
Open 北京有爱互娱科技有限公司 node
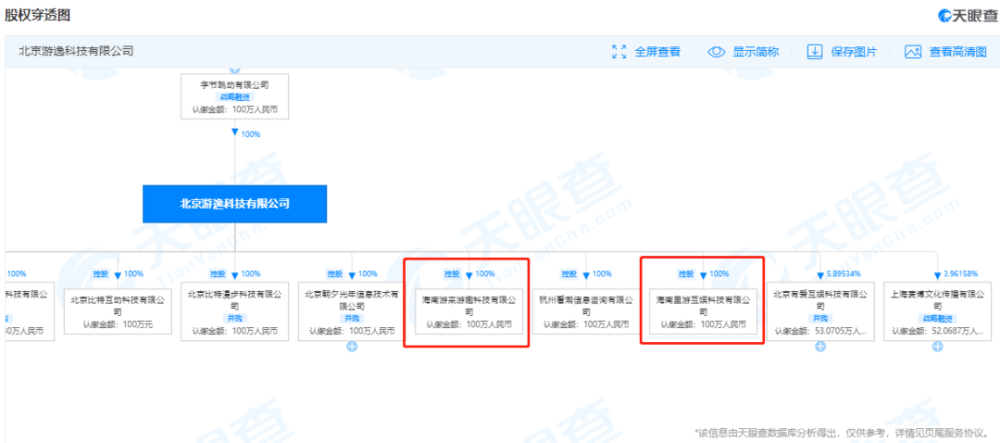click(820, 314)
